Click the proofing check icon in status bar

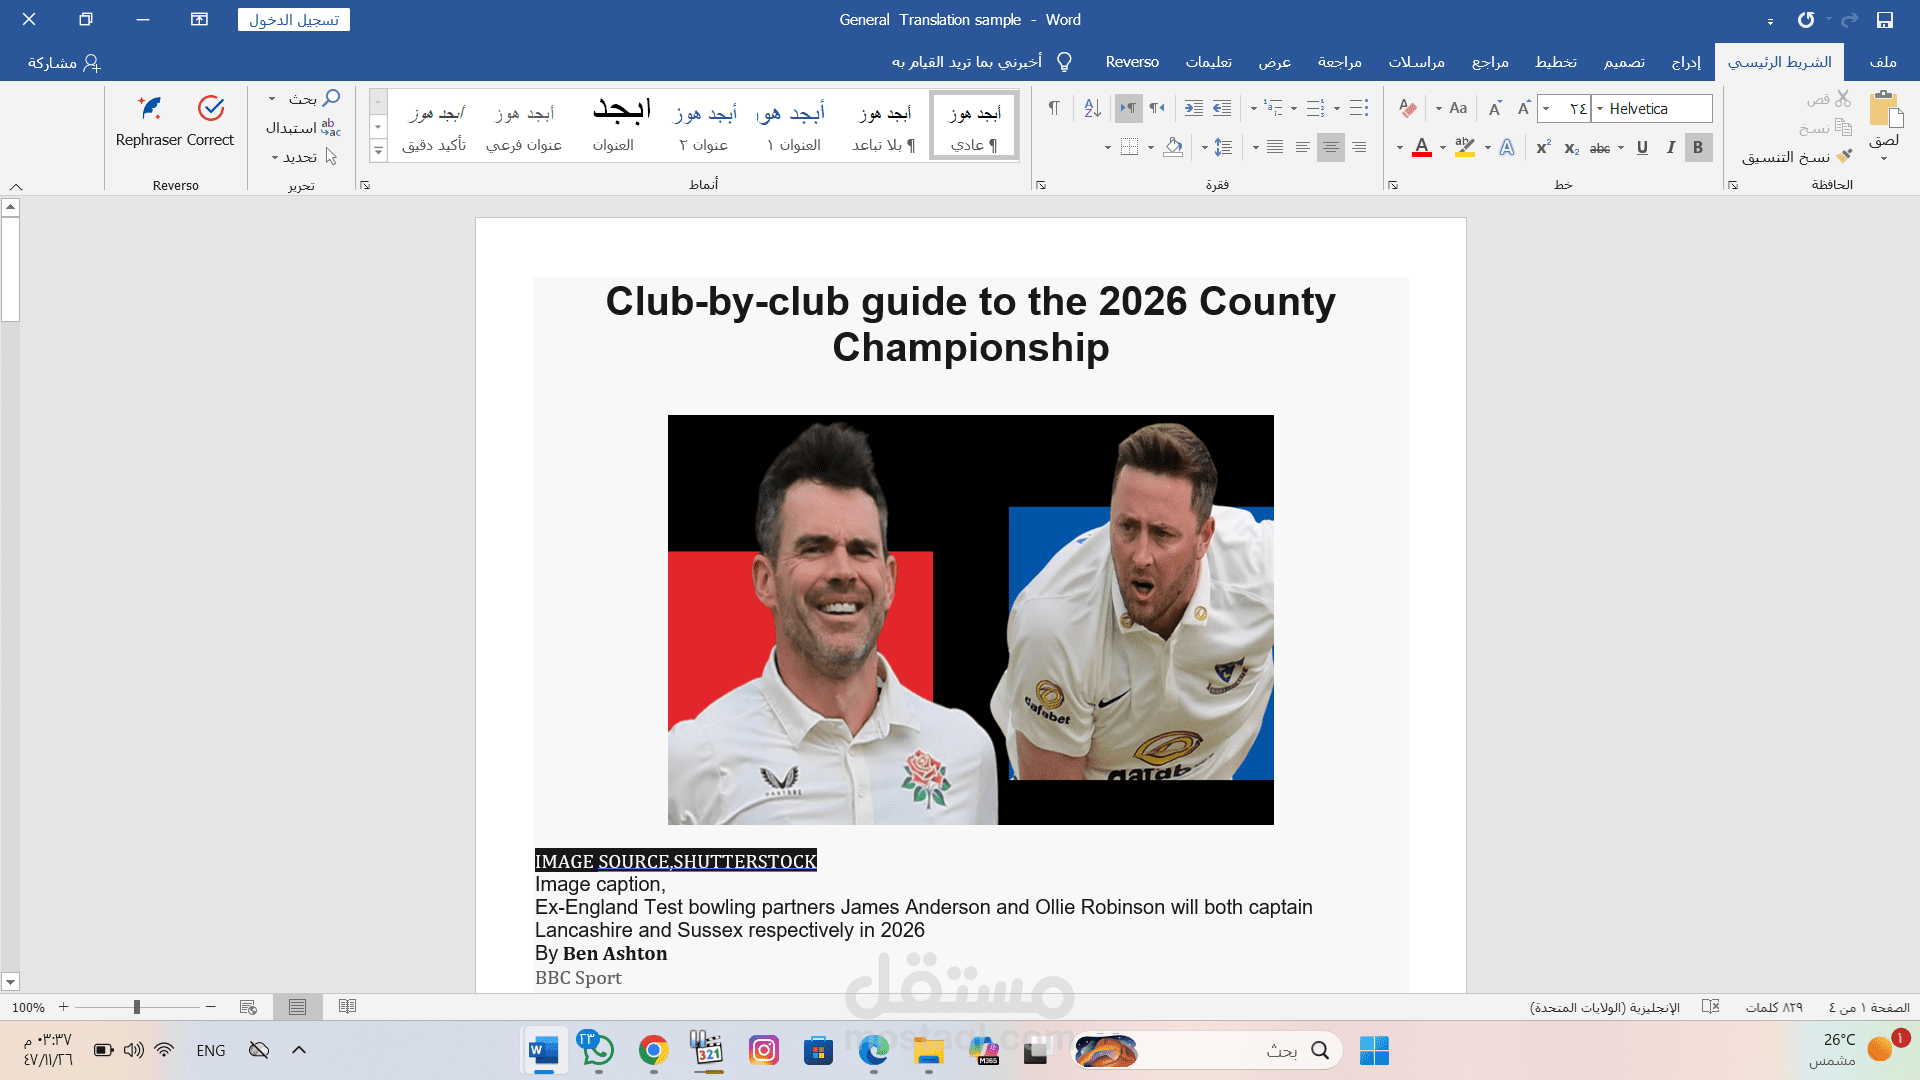point(1711,1007)
